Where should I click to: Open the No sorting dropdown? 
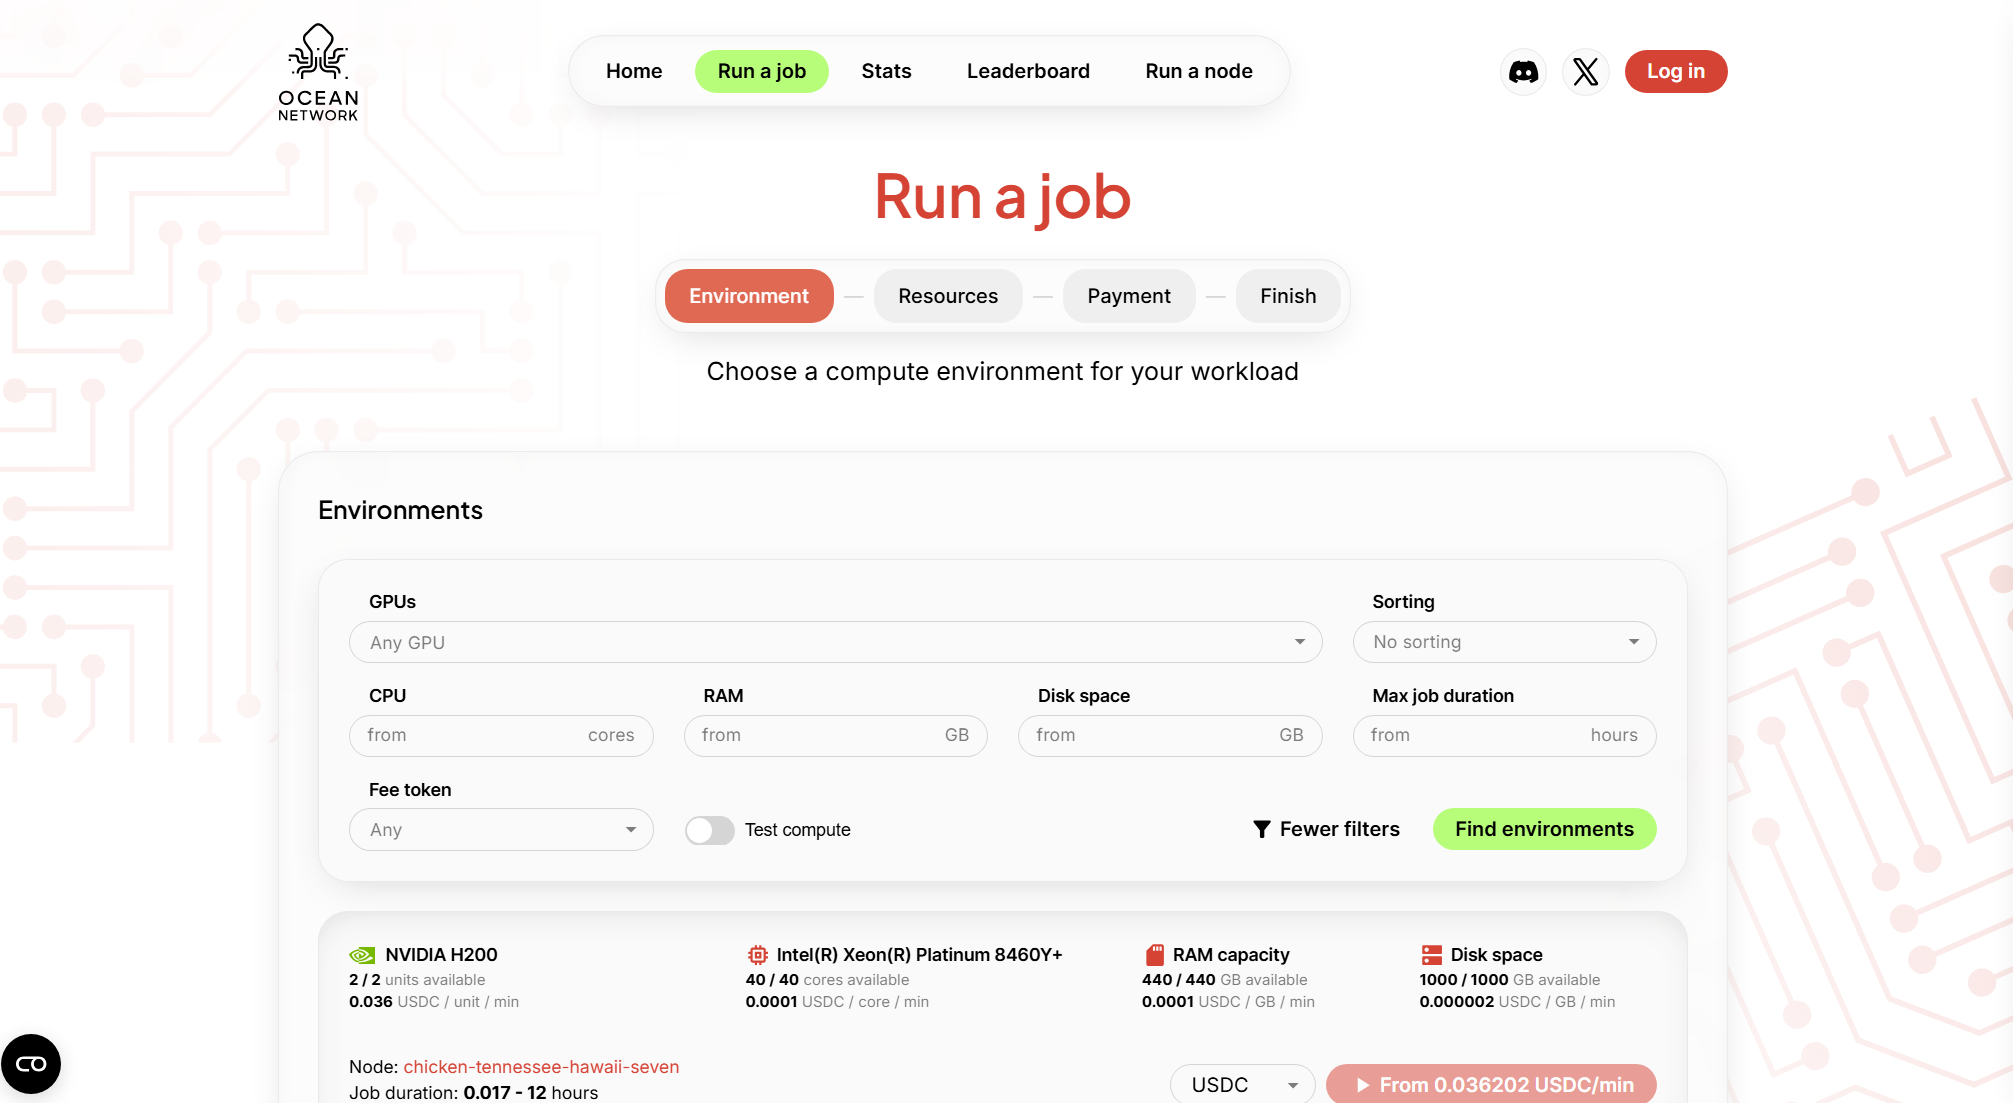1503,642
